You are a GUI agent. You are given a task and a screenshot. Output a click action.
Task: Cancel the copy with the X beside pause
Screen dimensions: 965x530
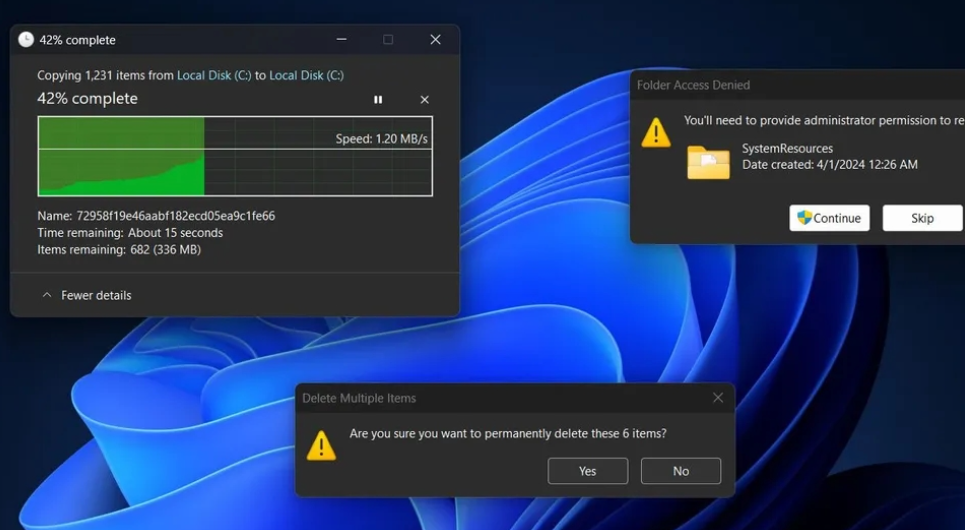424,100
